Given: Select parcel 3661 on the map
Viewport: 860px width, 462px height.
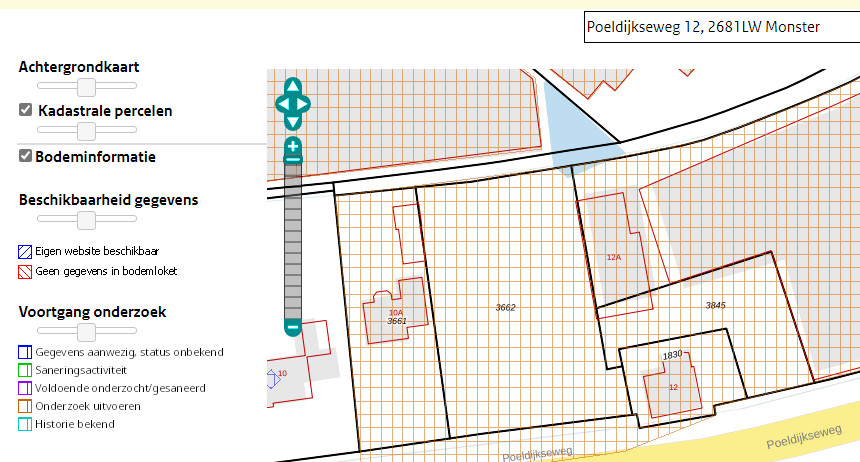Looking at the screenshot, I should pyautogui.click(x=397, y=321).
